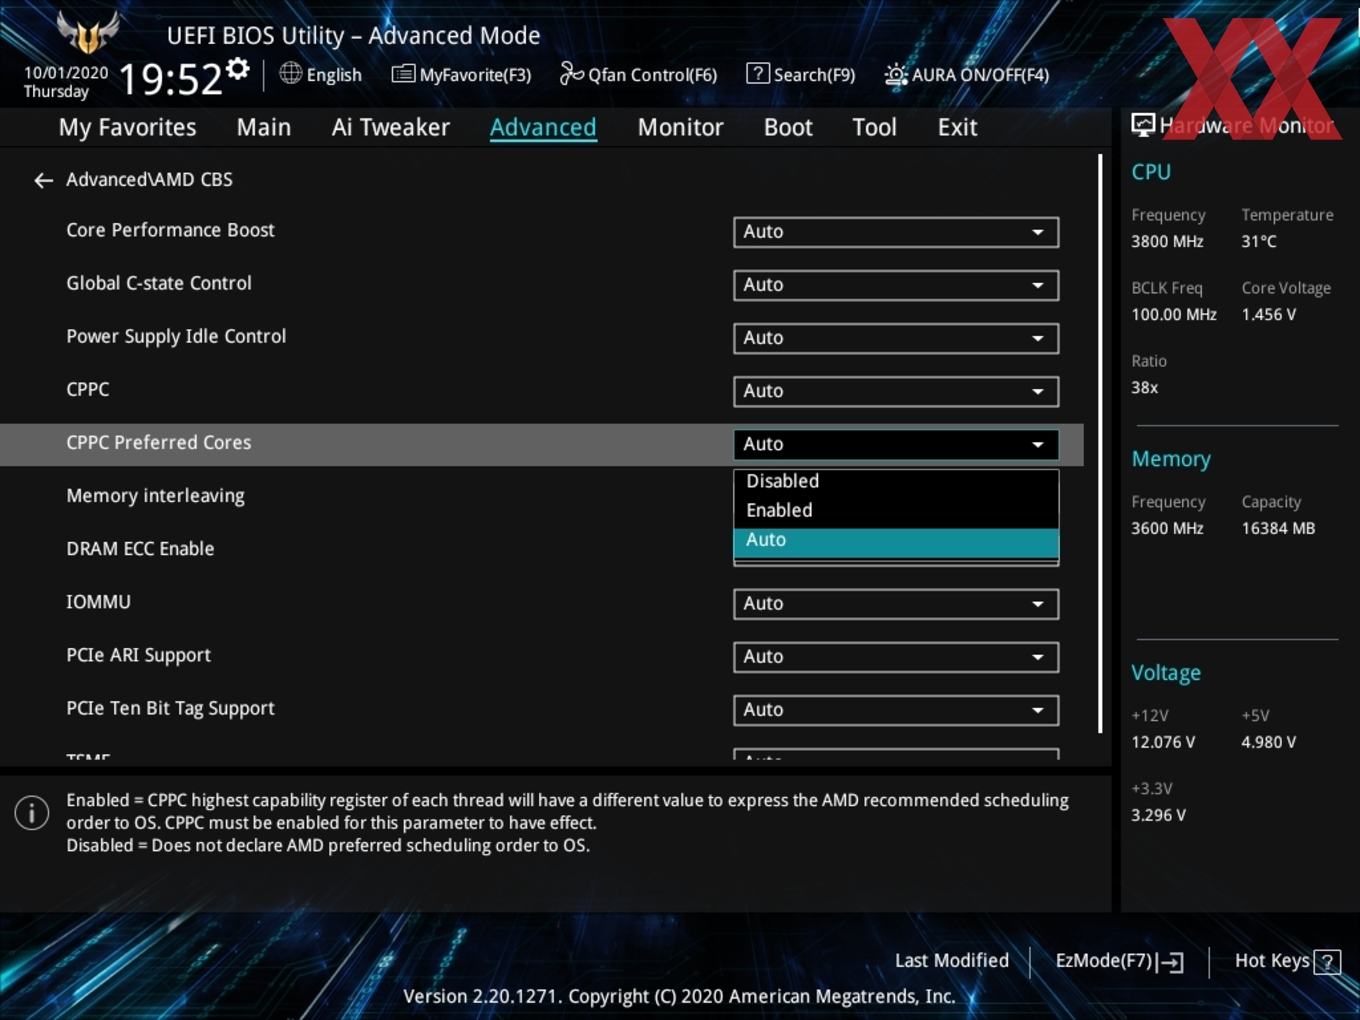Click the info icon in the help panel

32,812
